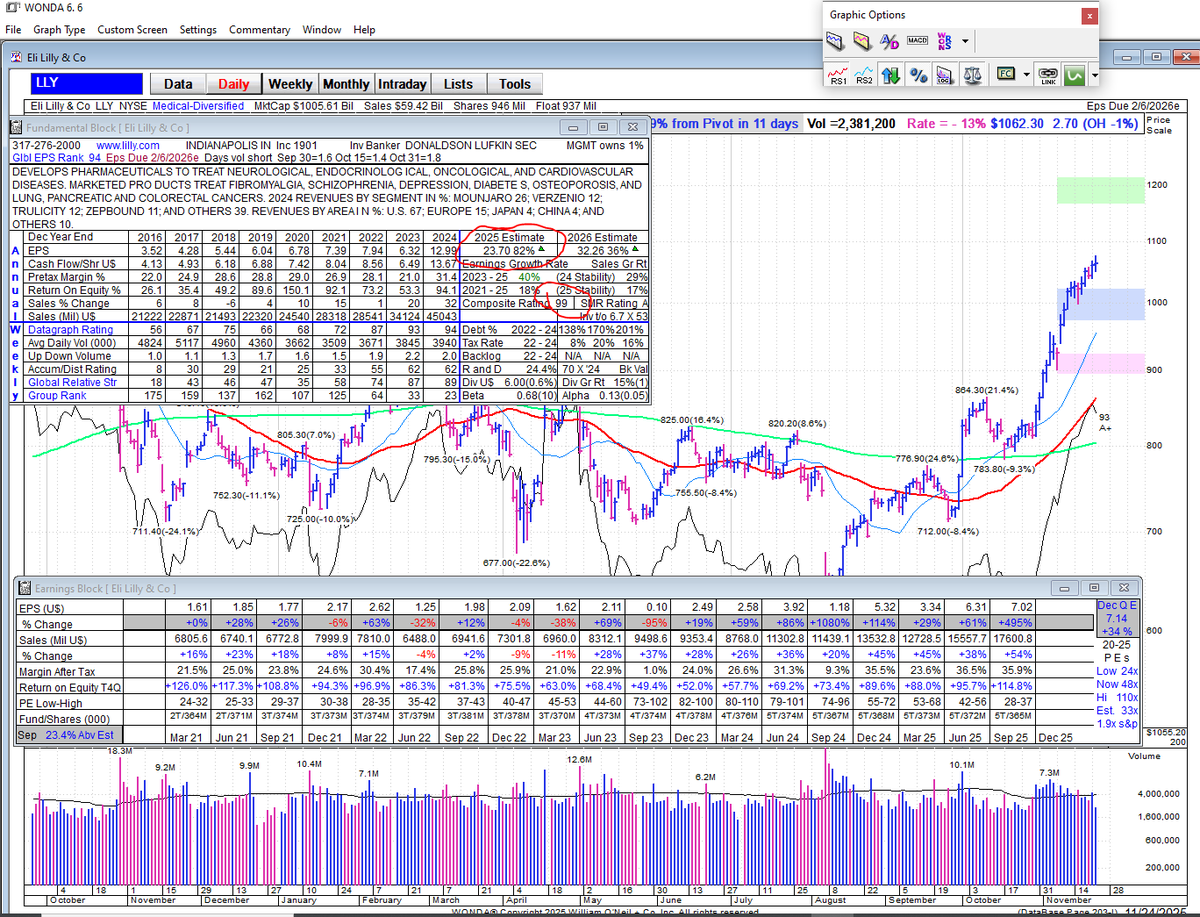Click the yellow chart icon in Graphic Options
The image size is (1200, 917).
pyautogui.click(x=862, y=41)
